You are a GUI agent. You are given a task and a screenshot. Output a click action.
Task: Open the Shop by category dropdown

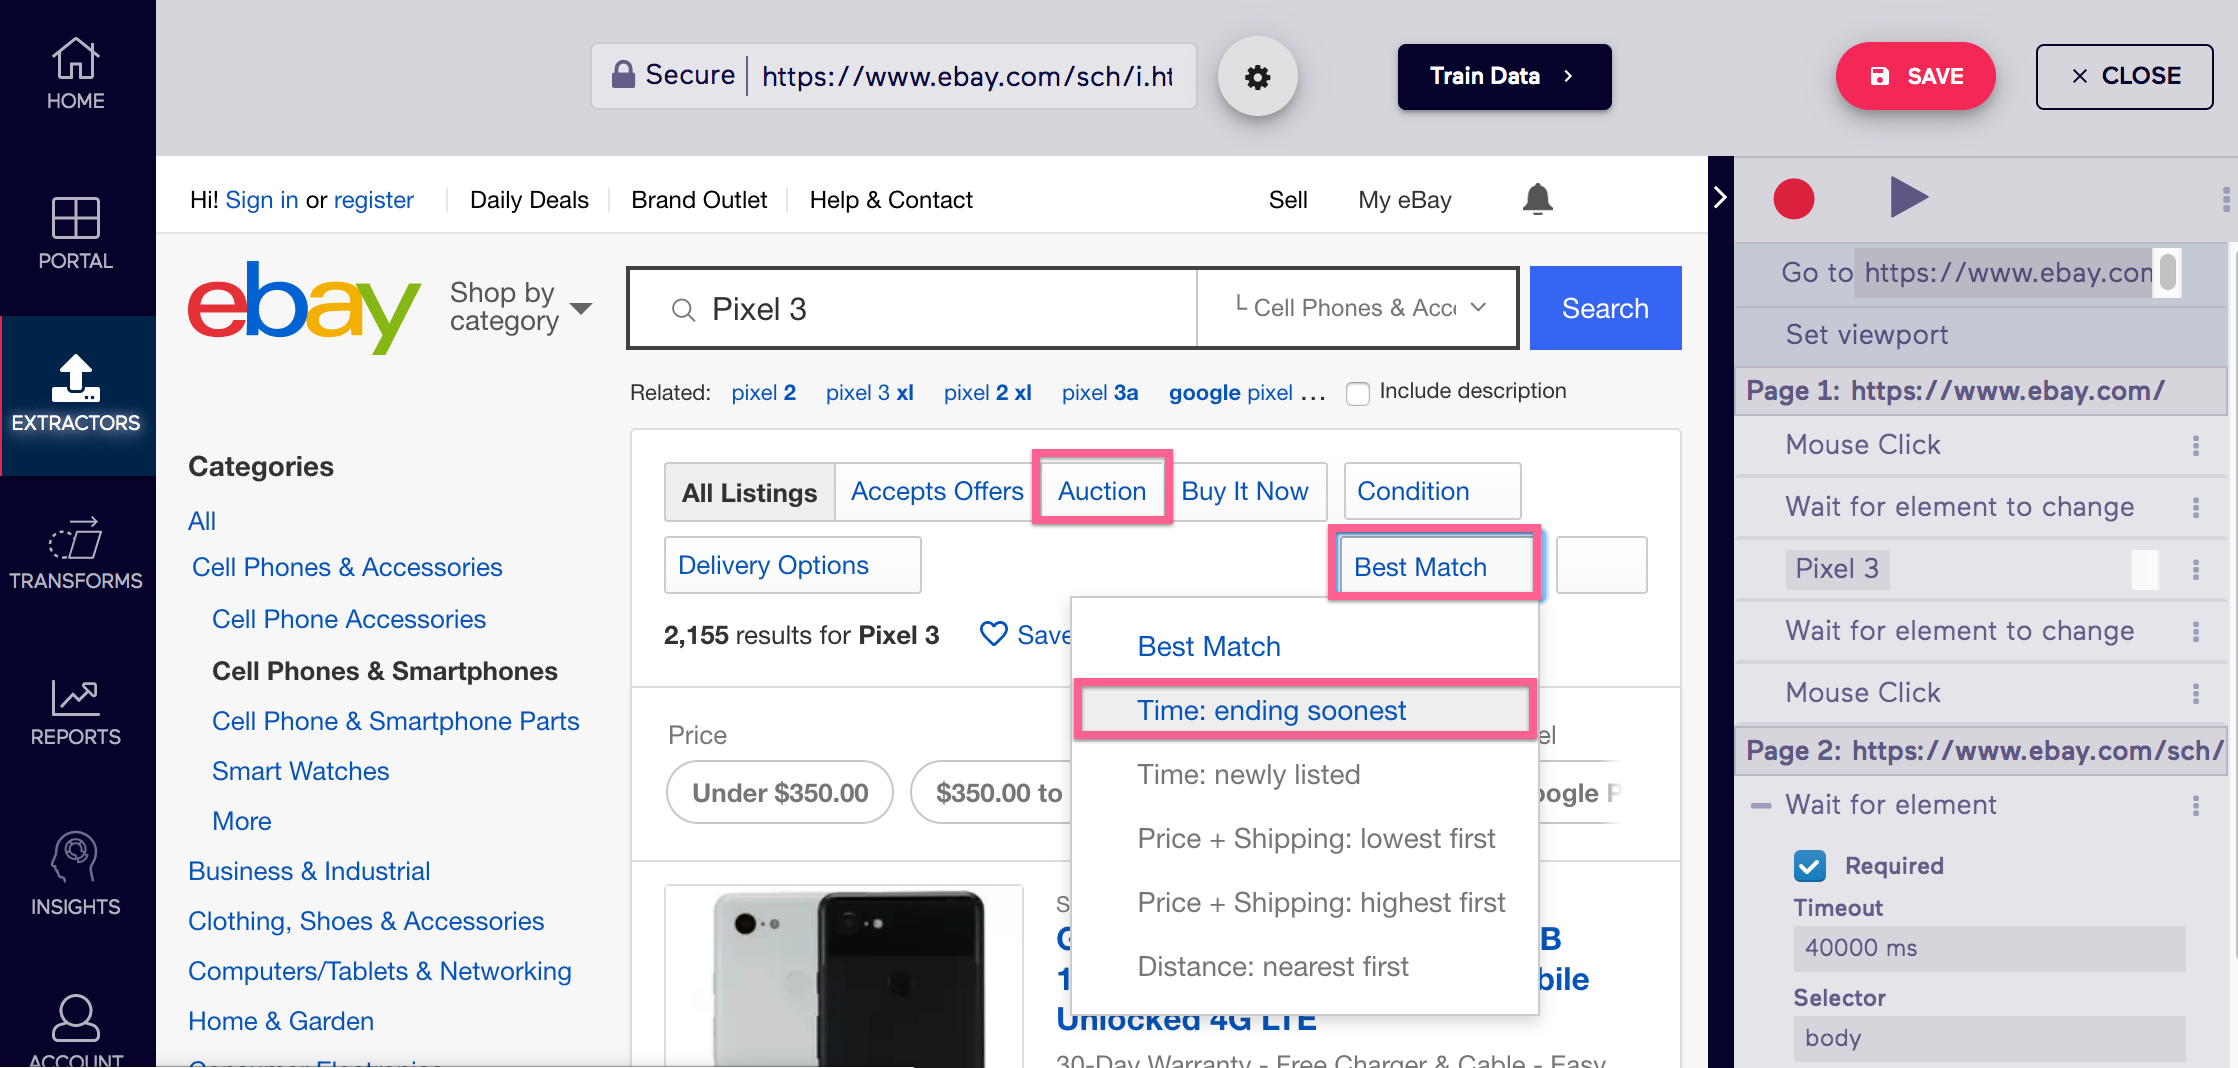pos(519,306)
